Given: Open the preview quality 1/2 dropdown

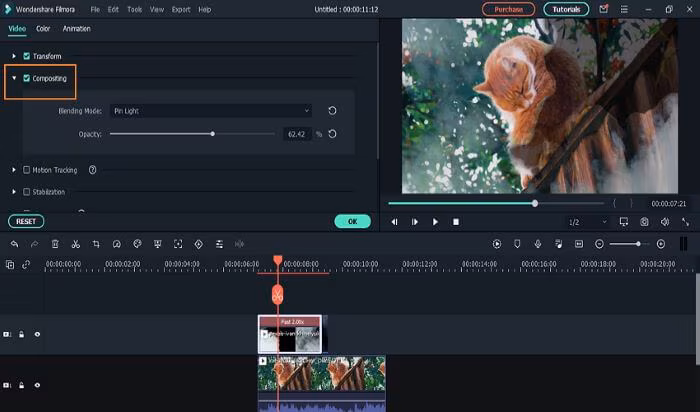Looking at the screenshot, I should 587,222.
